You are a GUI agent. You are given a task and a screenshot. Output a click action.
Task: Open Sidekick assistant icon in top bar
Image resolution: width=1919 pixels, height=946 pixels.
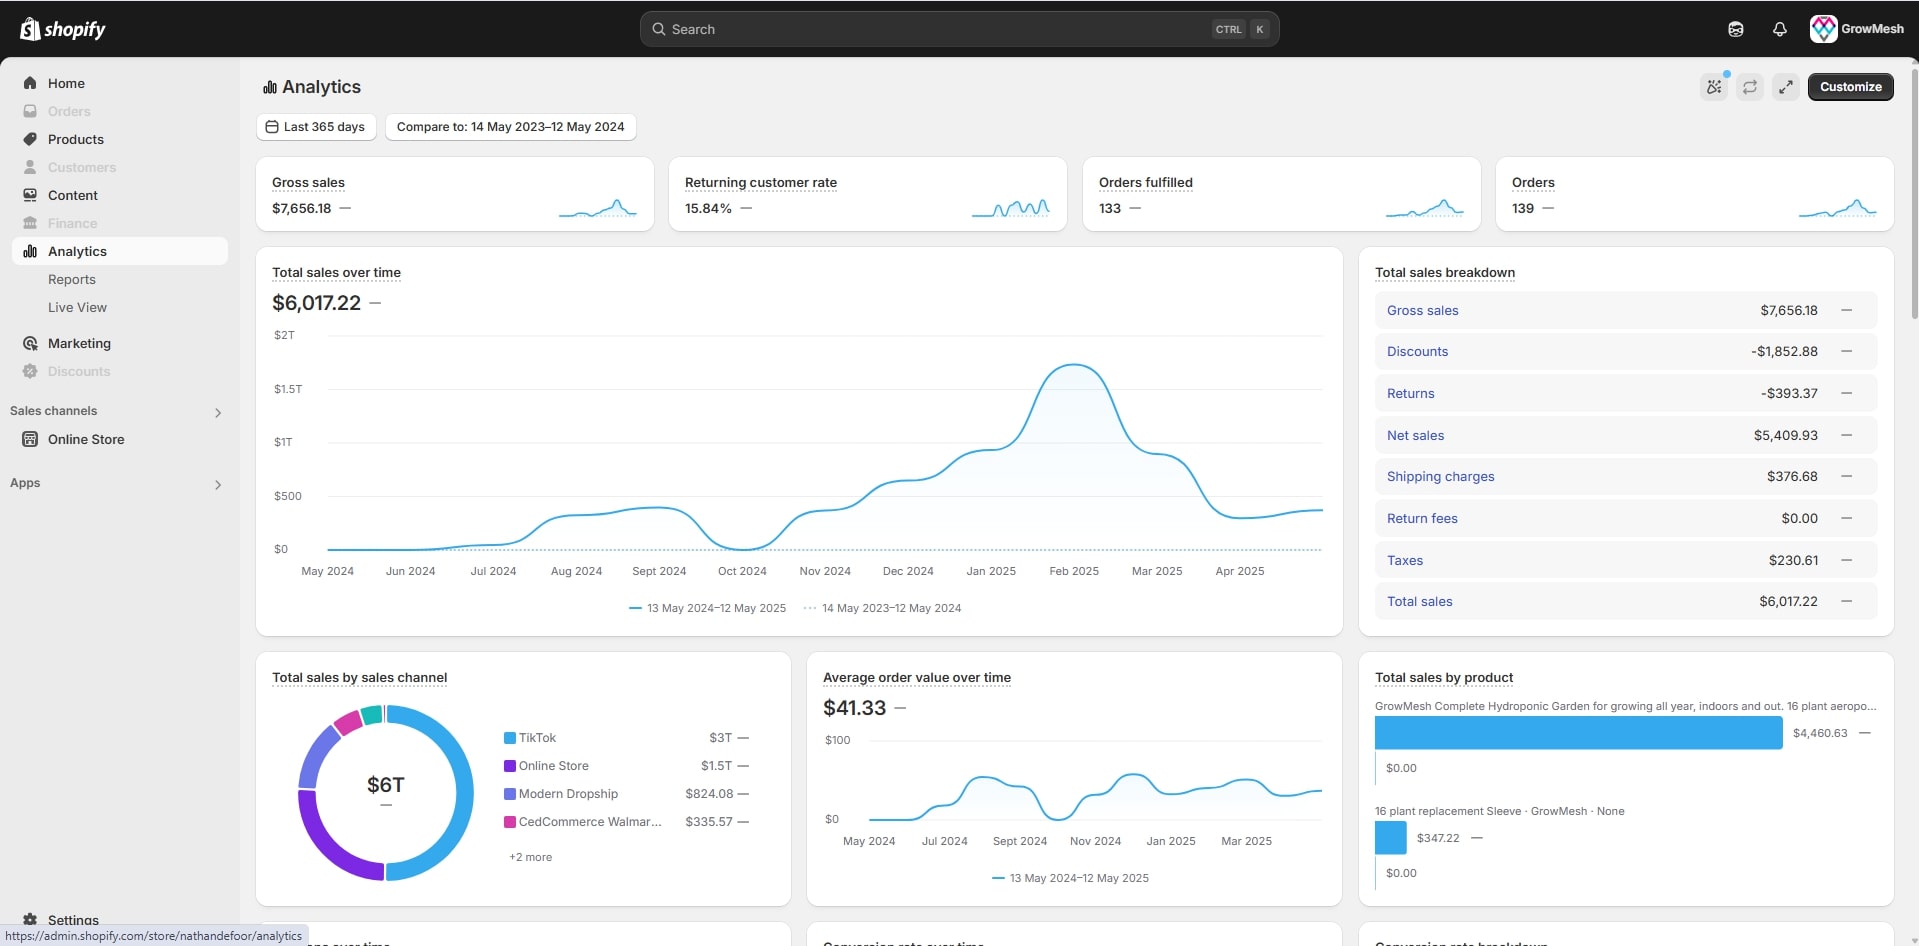click(x=1735, y=29)
